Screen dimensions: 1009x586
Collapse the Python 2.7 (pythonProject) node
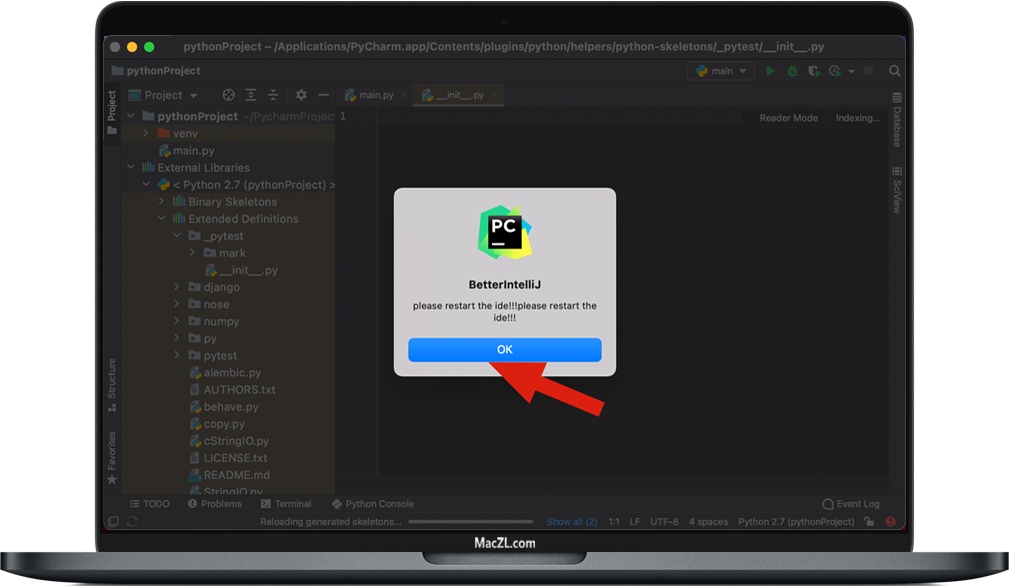(x=146, y=185)
